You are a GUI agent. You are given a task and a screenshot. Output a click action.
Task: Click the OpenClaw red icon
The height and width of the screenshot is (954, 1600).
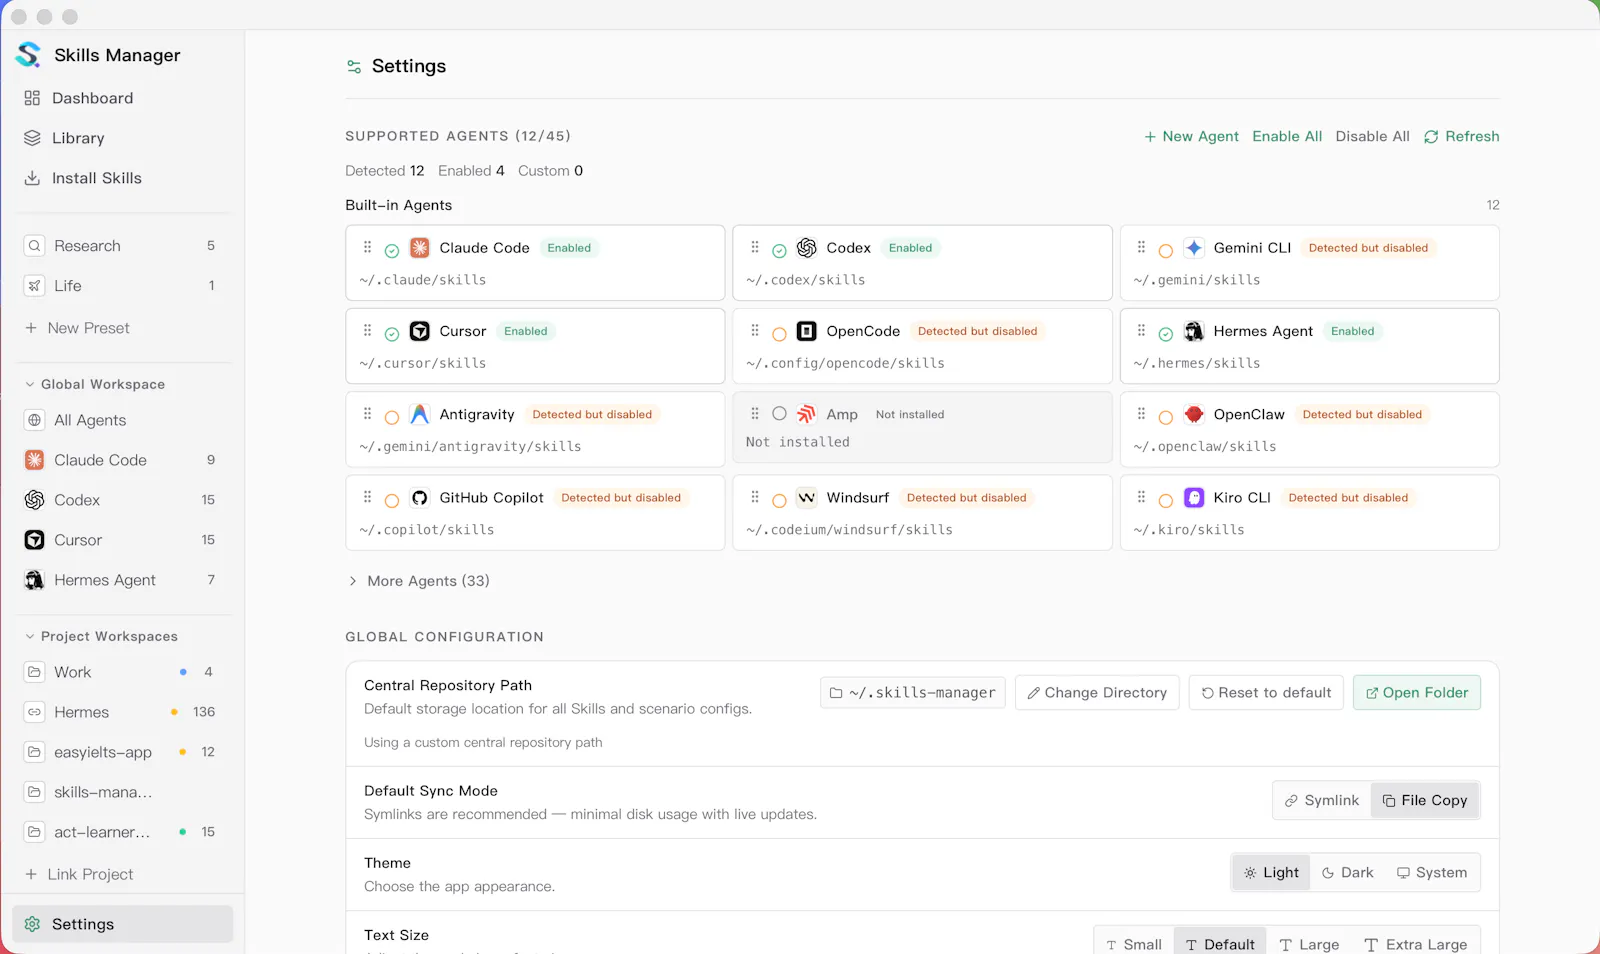(1194, 414)
